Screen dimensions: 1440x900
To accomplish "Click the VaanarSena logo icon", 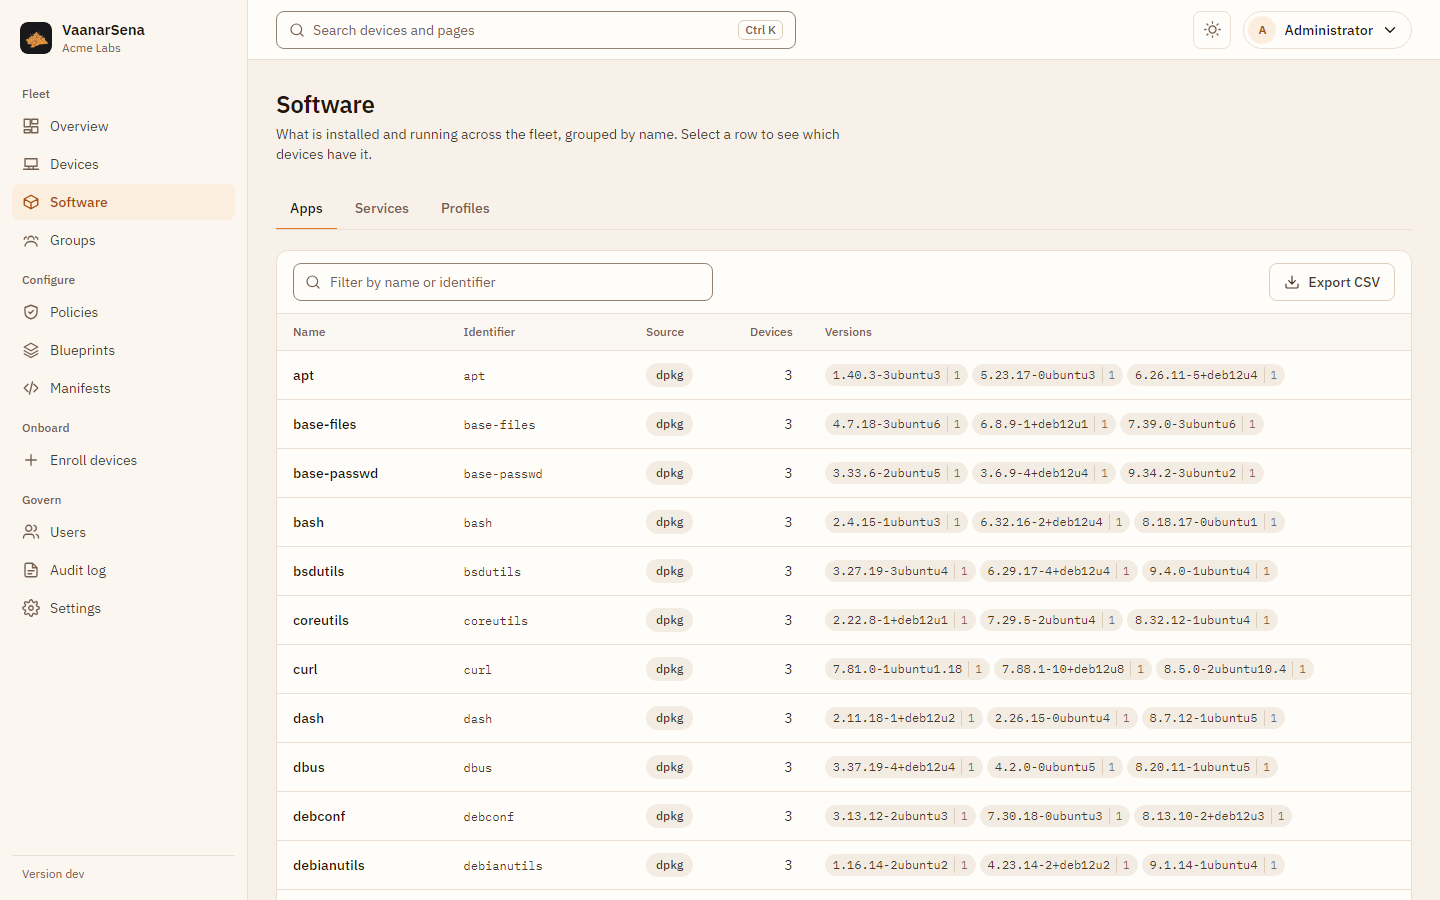I will click(36, 38).
